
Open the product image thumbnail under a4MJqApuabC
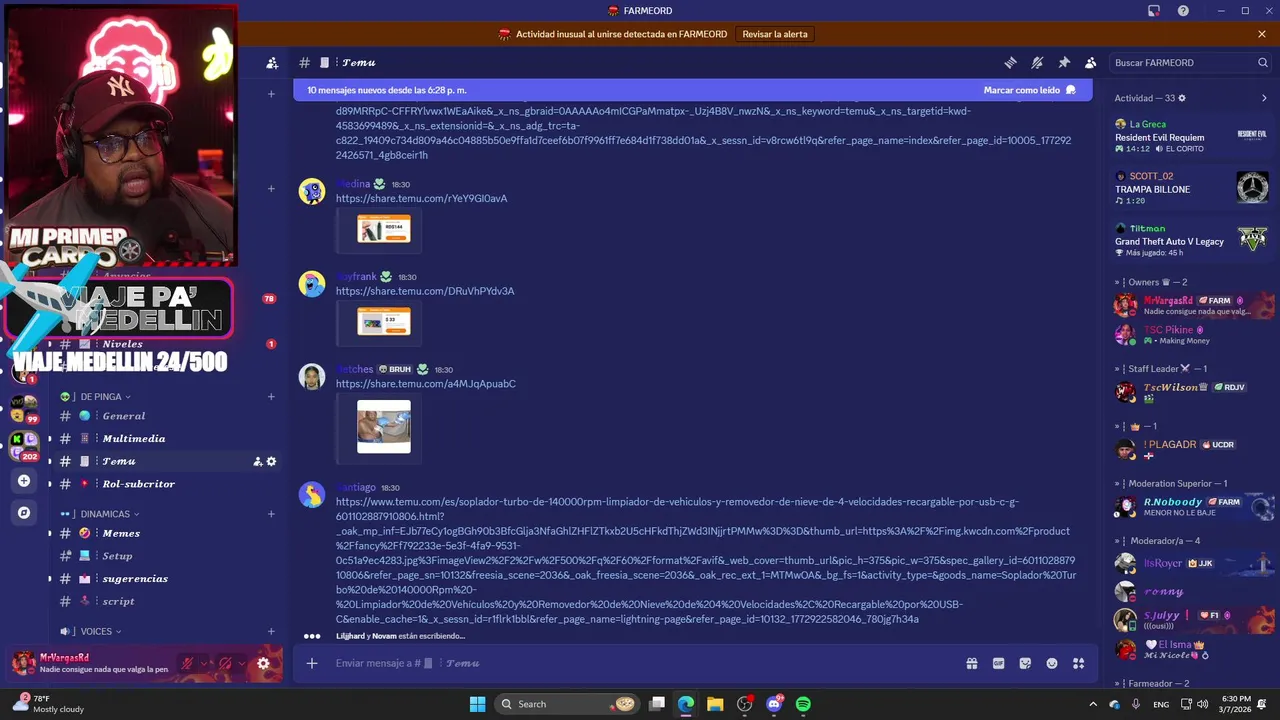coord(384,426)
